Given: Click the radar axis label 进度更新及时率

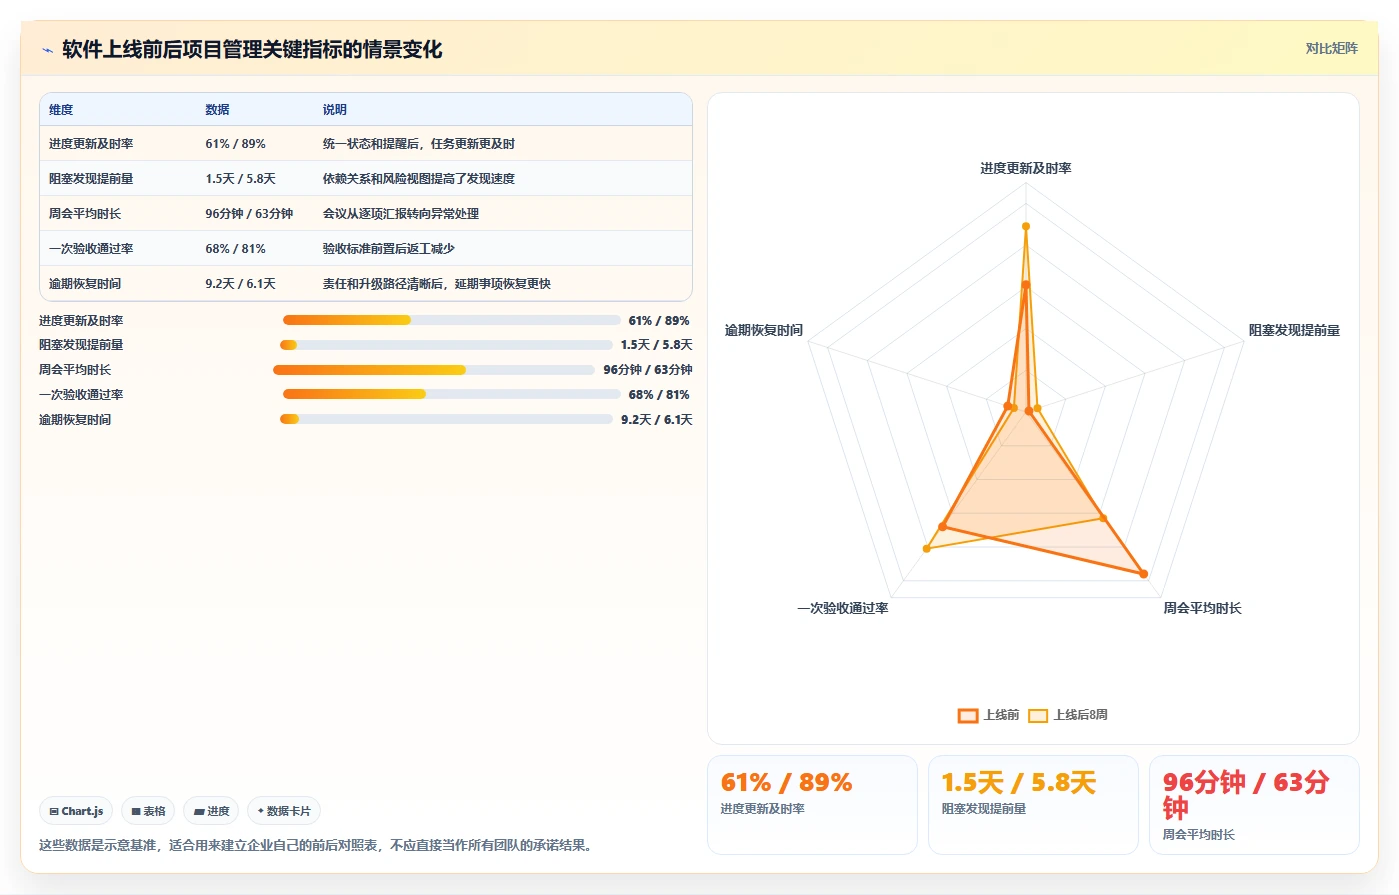Looking at the screenshot, I should [x=1025, y=169].
